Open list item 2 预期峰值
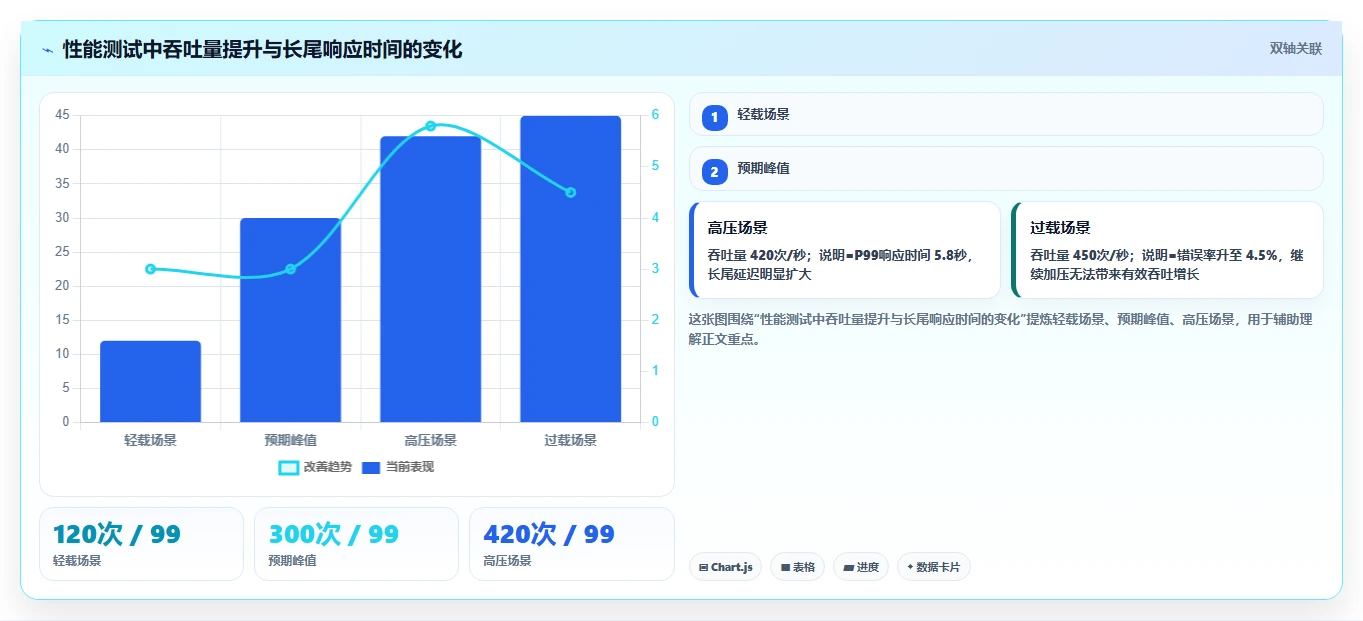This screenshot has height=621, width=1363. pos(1006,168)
